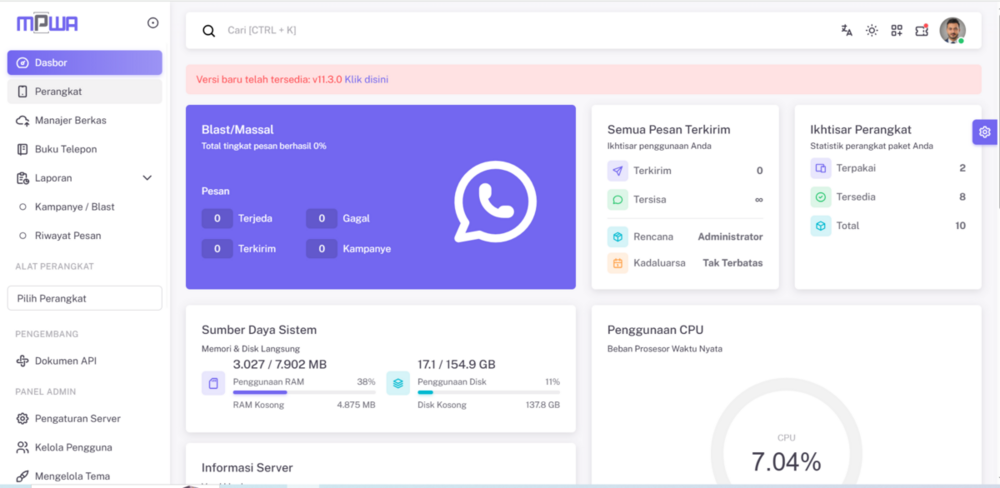Click the Terkirim count badge in Blast card

[217, 249]
